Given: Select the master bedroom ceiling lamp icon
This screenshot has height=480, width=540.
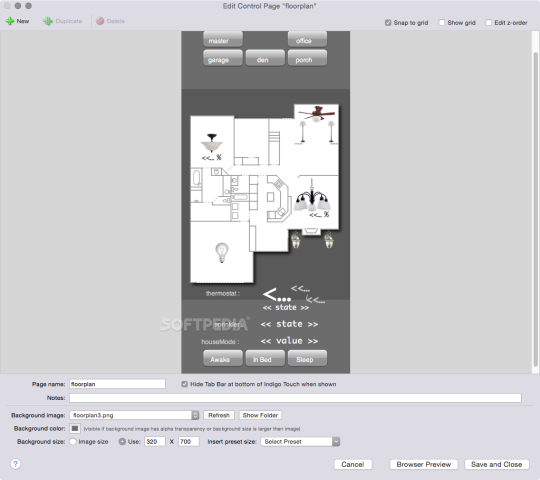Looking at the screenshot, I should tap(211, 143).
